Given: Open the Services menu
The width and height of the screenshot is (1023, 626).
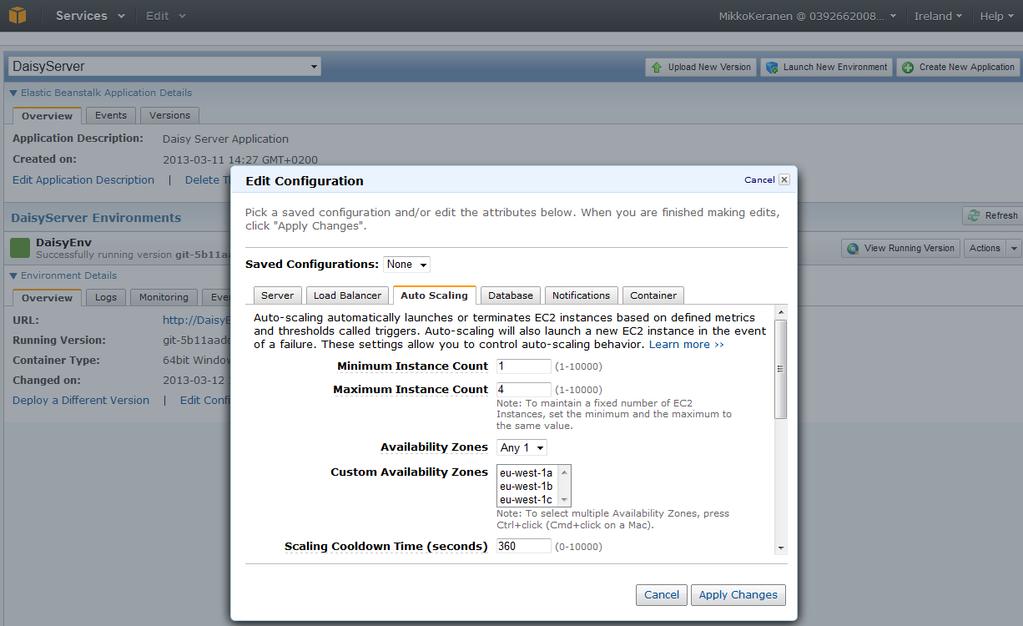Looking at the screenshot, I should pyautogui.click(x=89, y=16).
